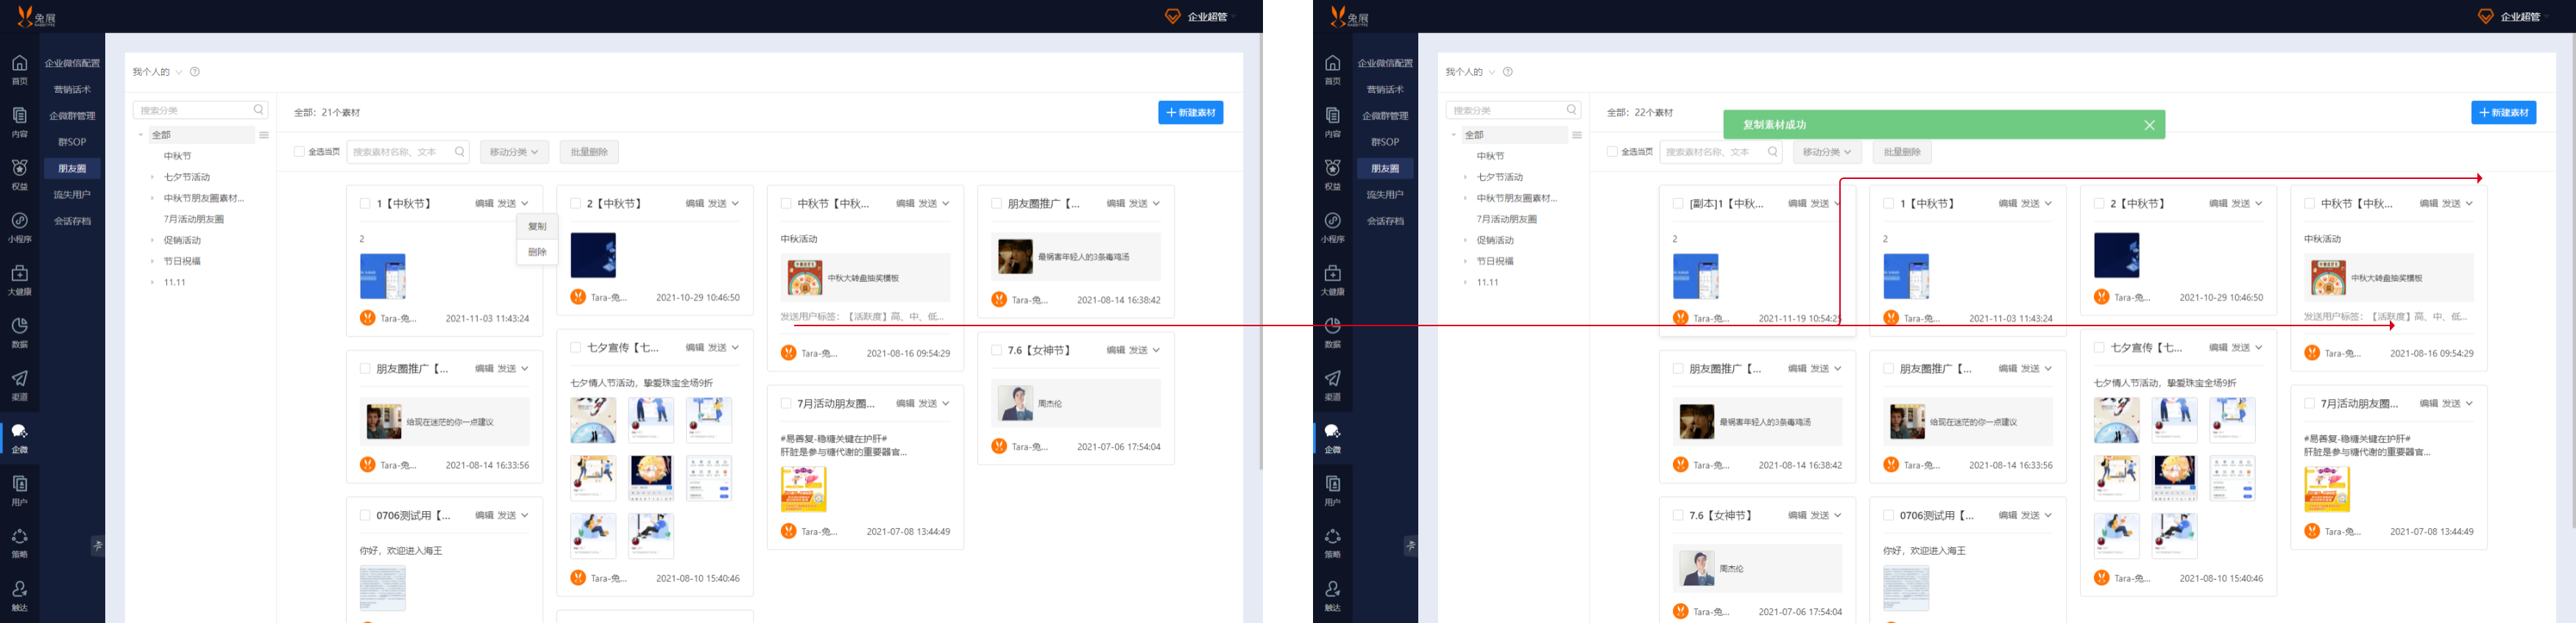Collapse 全部 tree node in left screenshot

(x=140, y=135)
